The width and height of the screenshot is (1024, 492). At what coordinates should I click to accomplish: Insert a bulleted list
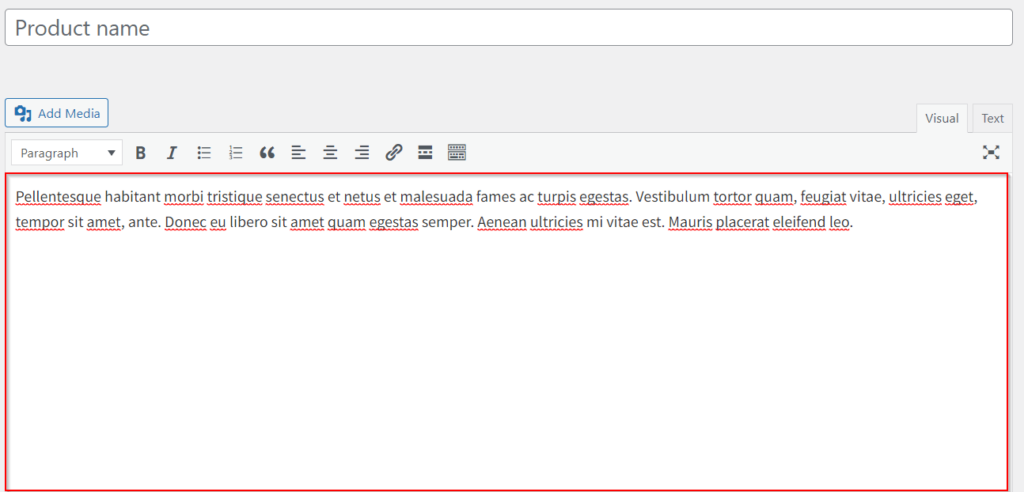[204, 153]
